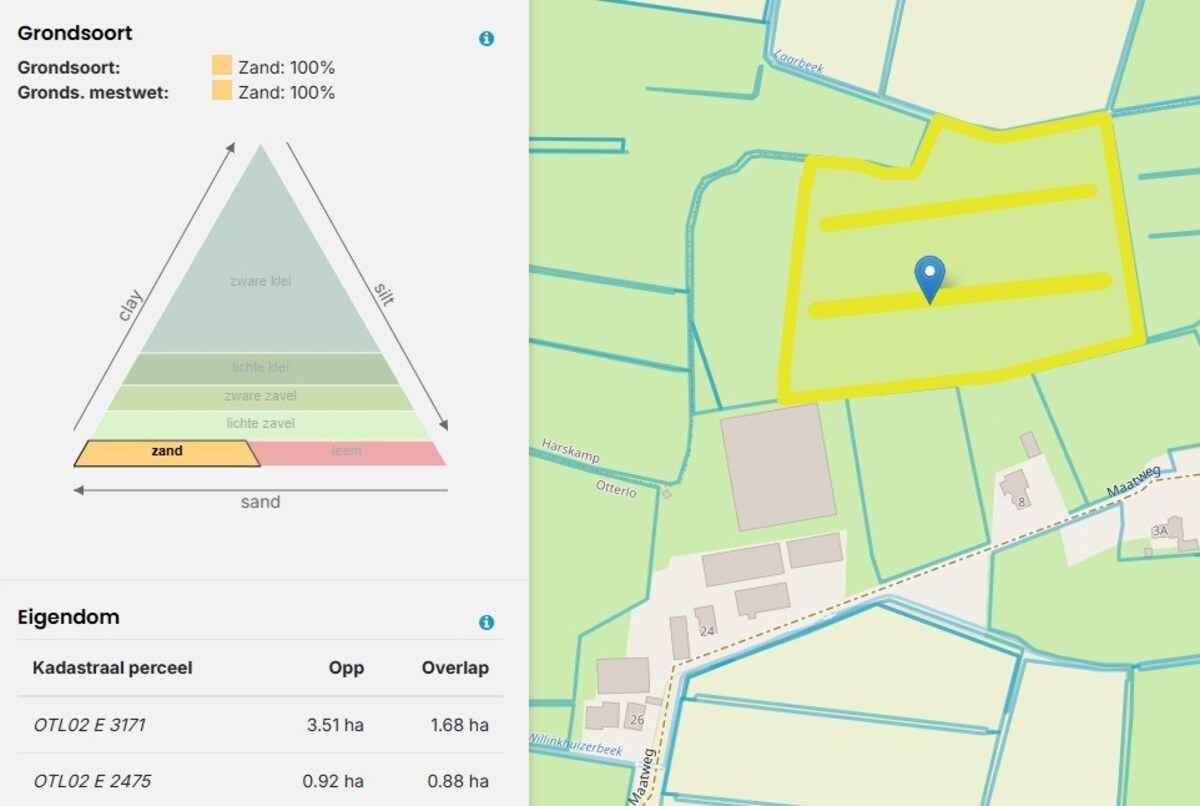The width and height of the screenshot is (1200, 806).
Task: Select the leem segment in triangle
Action: (346, 452)
